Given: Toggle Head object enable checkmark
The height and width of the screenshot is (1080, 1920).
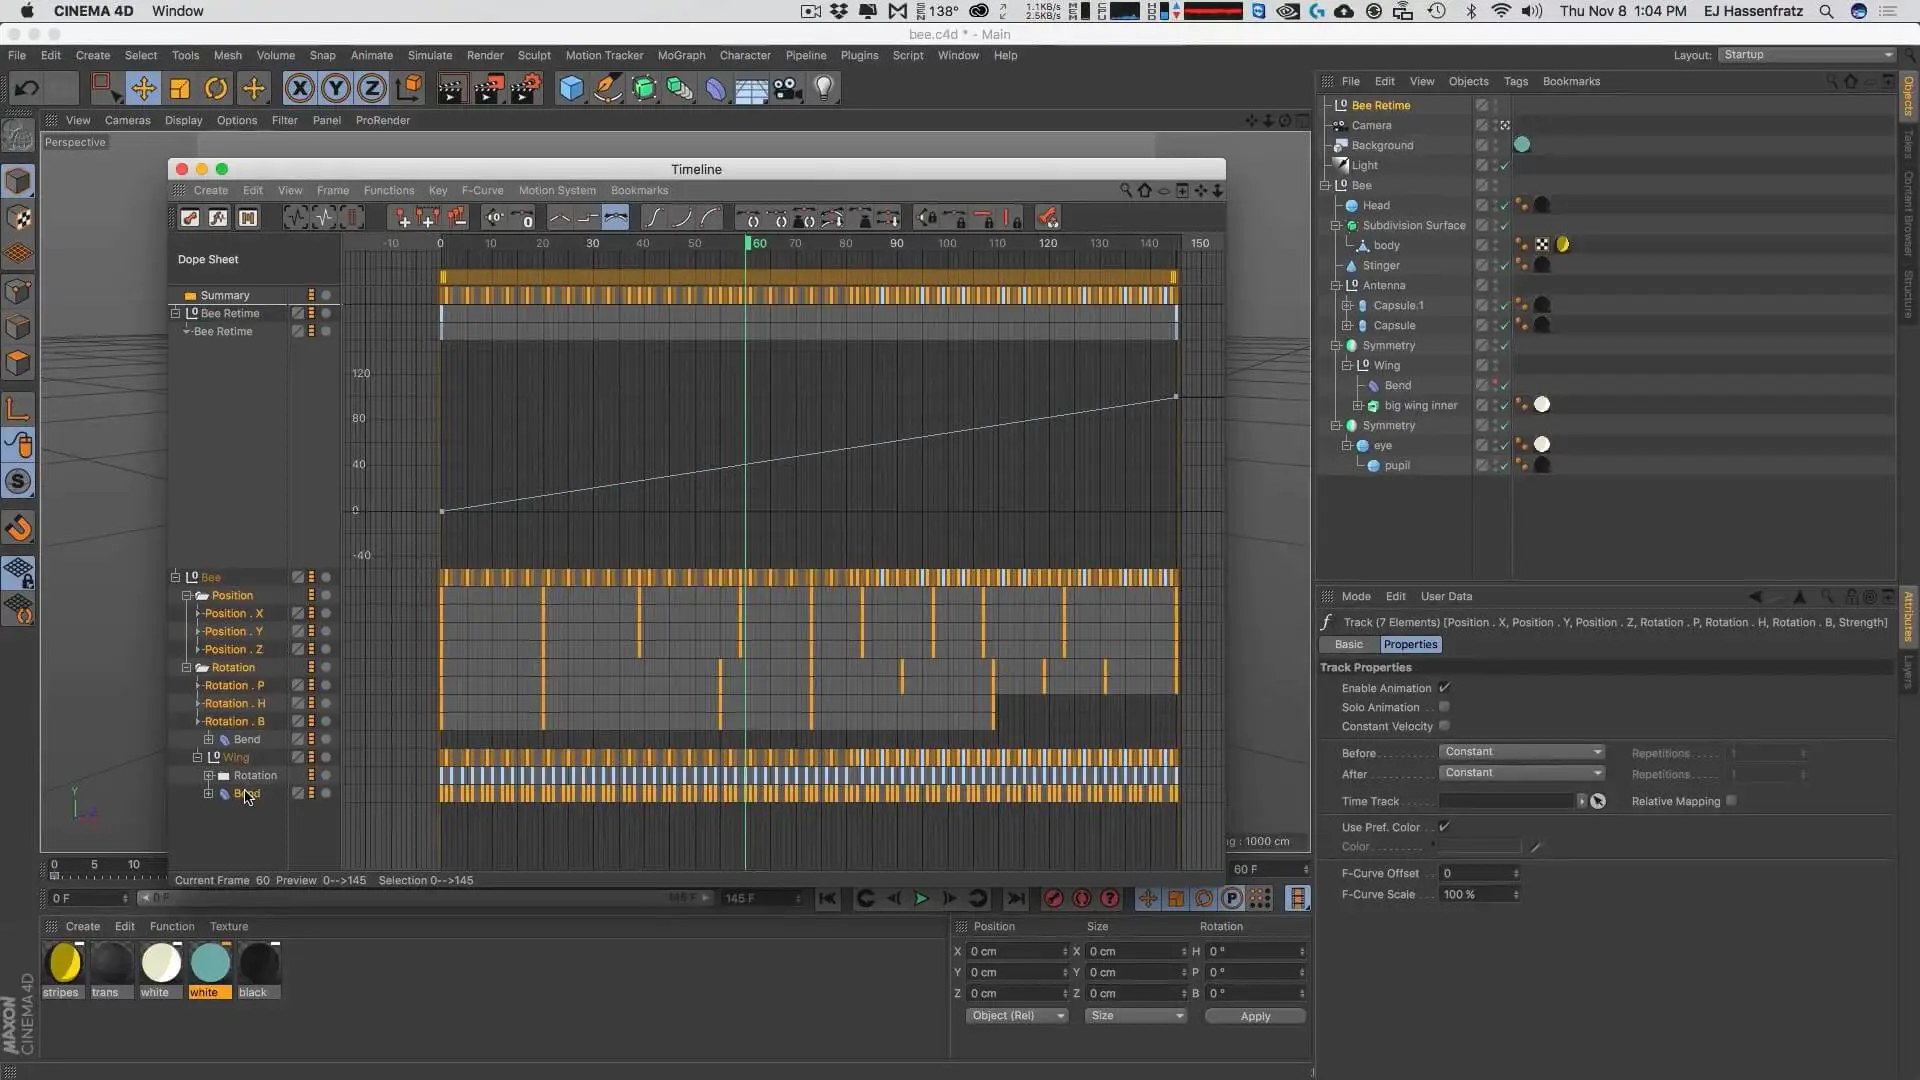Looking at the screenshot, I should pyautogui.click(x=1504, y=206).
